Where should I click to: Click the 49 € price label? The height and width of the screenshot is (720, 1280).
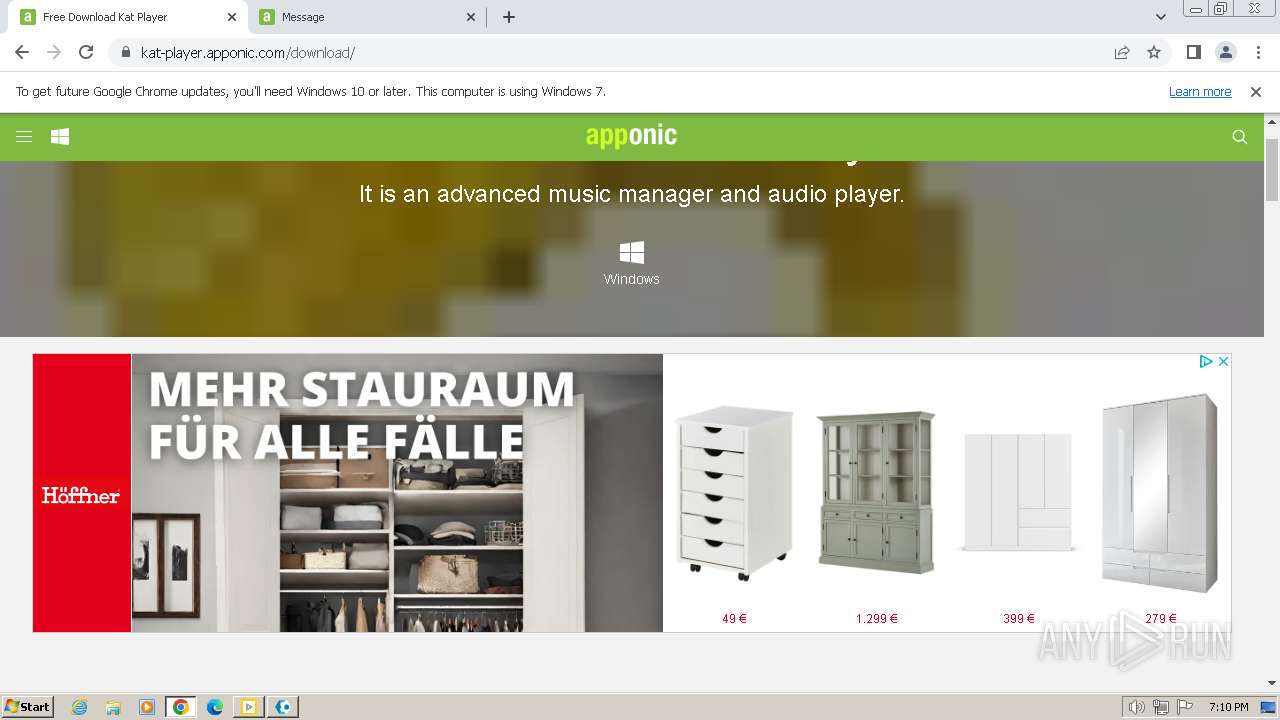tap(735, 619)
